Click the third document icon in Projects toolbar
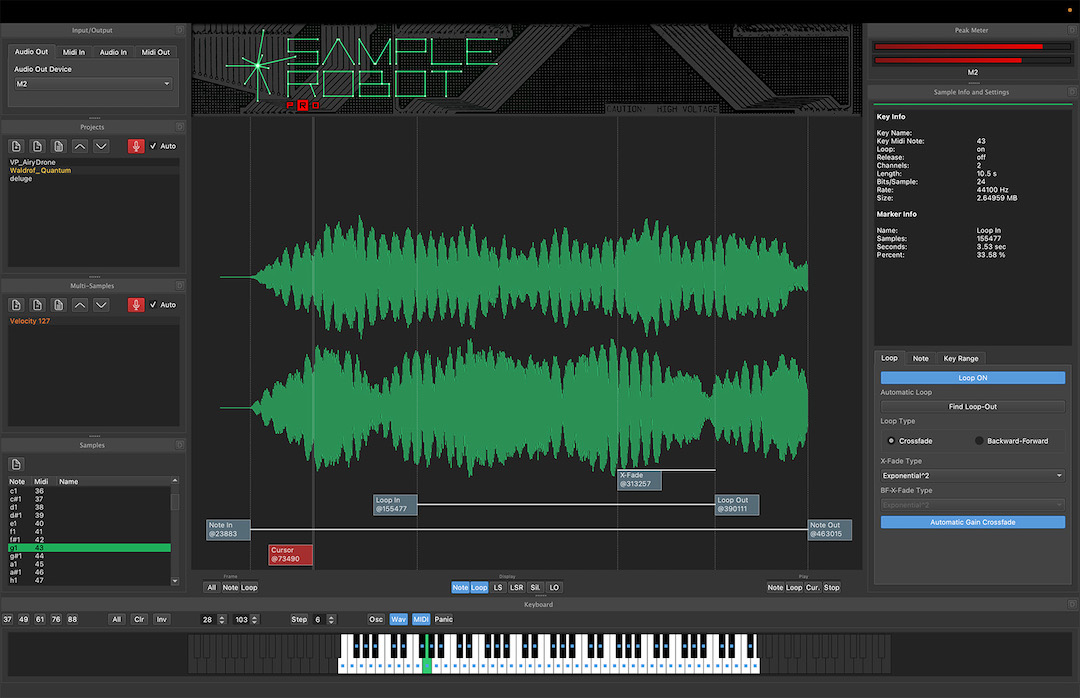 [x=58, y=146]
